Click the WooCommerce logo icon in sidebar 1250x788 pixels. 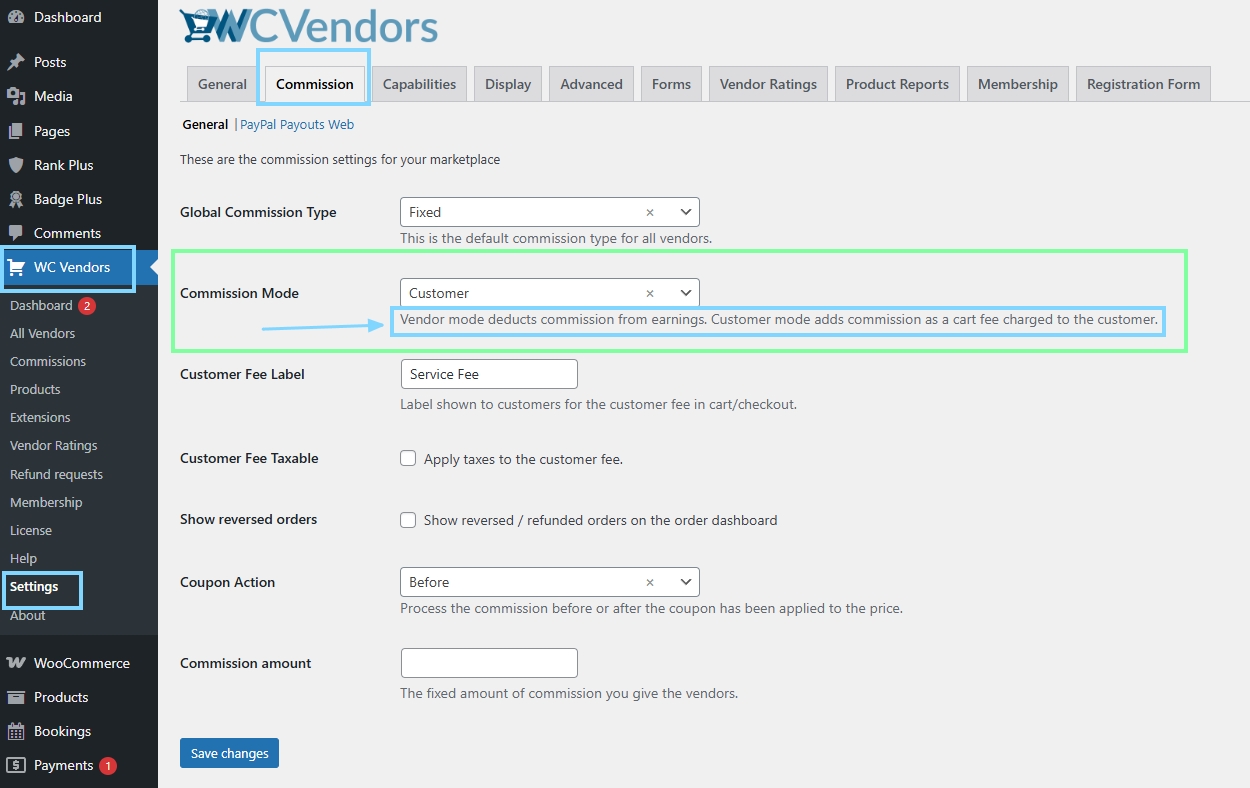point(16,663)
